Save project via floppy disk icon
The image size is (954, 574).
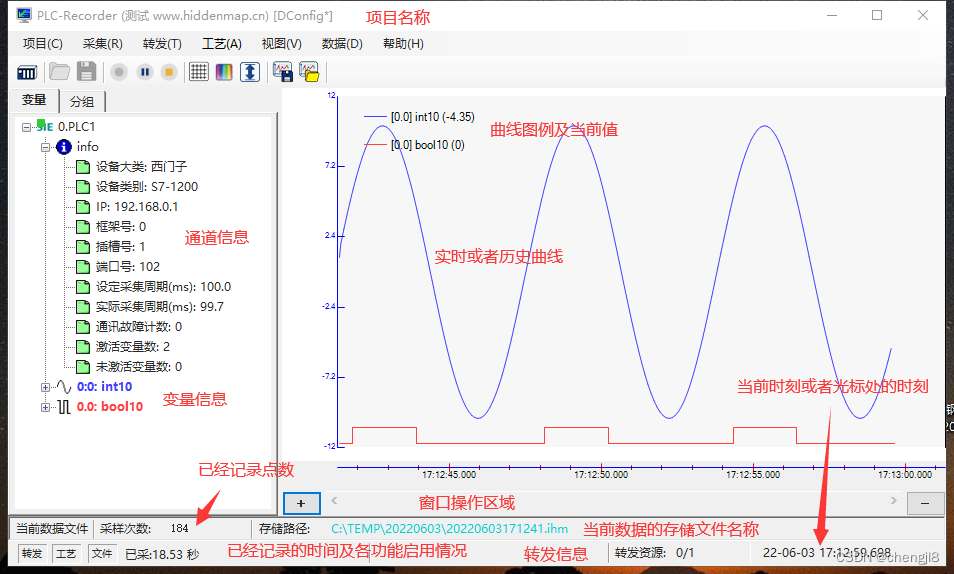tap(86, 72)
